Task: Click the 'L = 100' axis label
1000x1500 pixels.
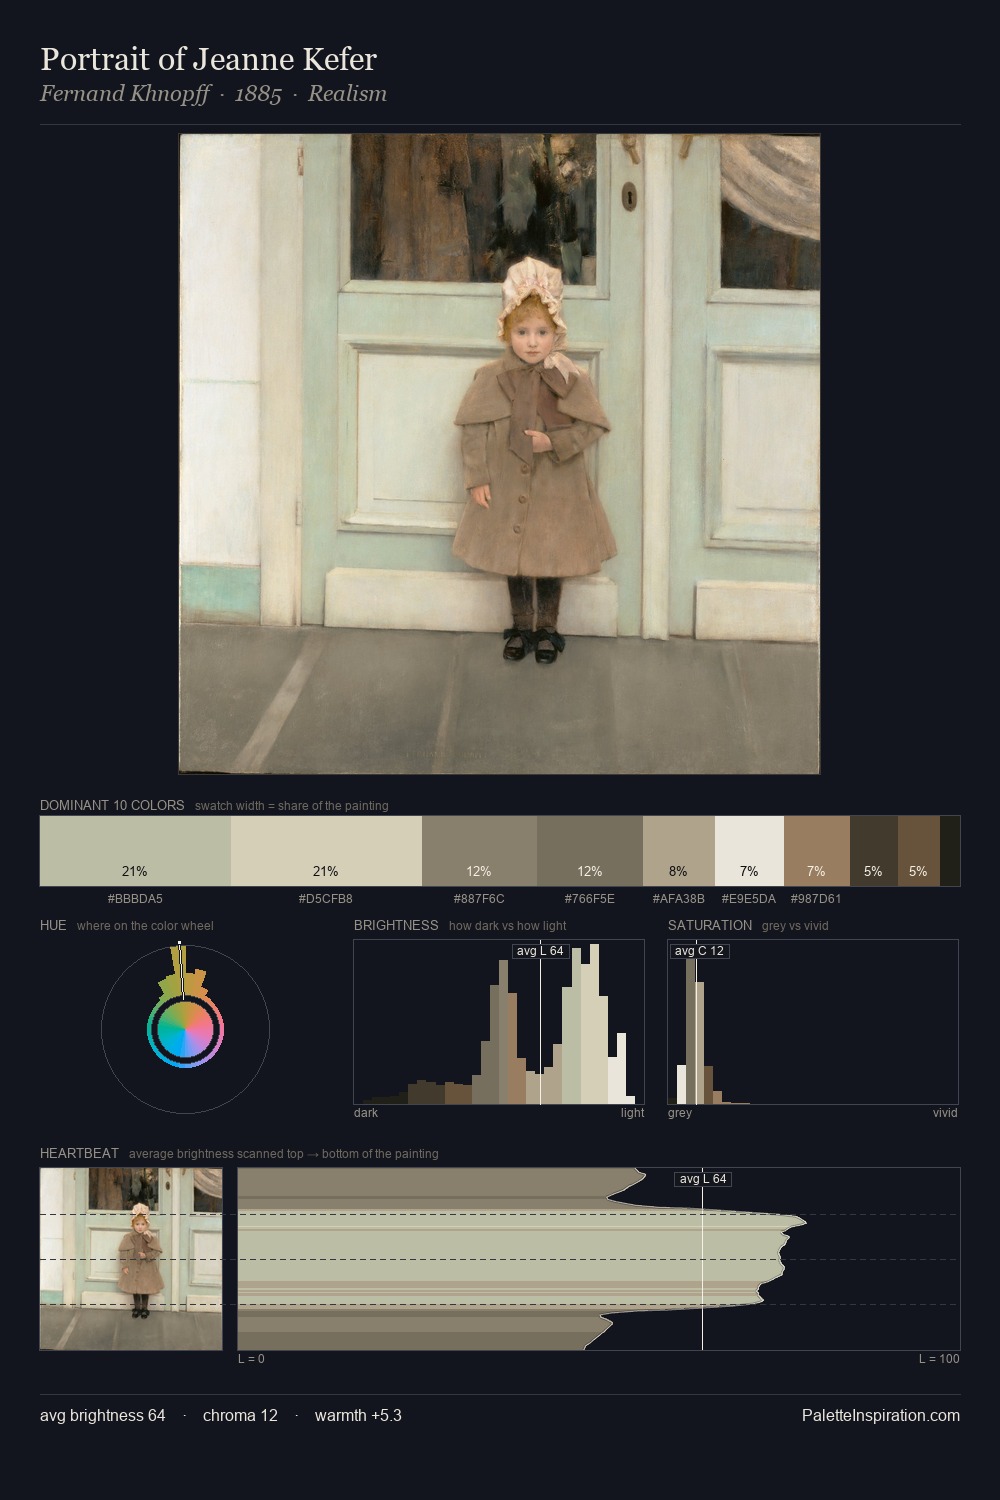Action: tap(939, 1359)
